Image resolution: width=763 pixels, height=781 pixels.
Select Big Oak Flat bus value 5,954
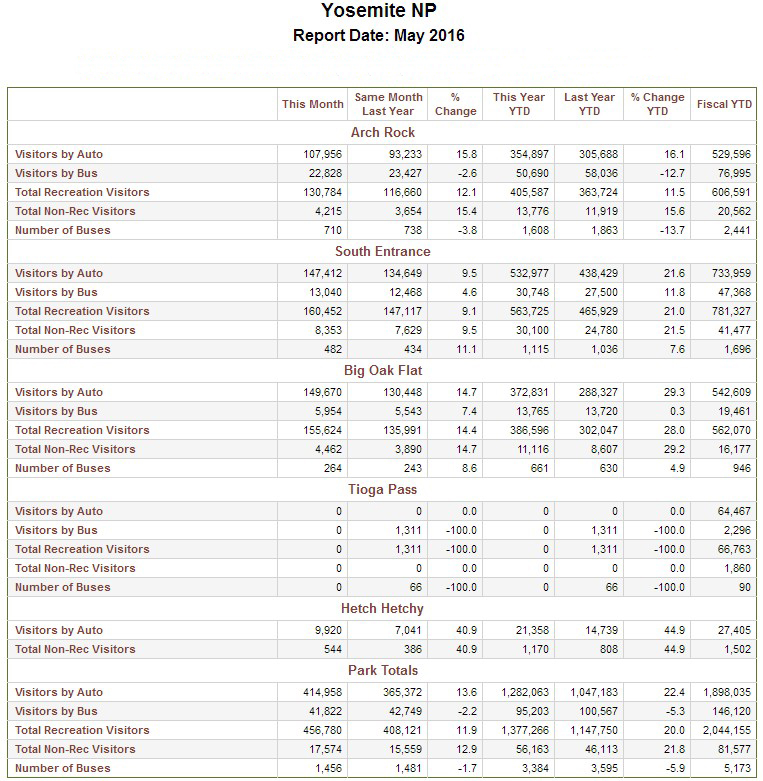pyautogui.click(x=328, y=411)
